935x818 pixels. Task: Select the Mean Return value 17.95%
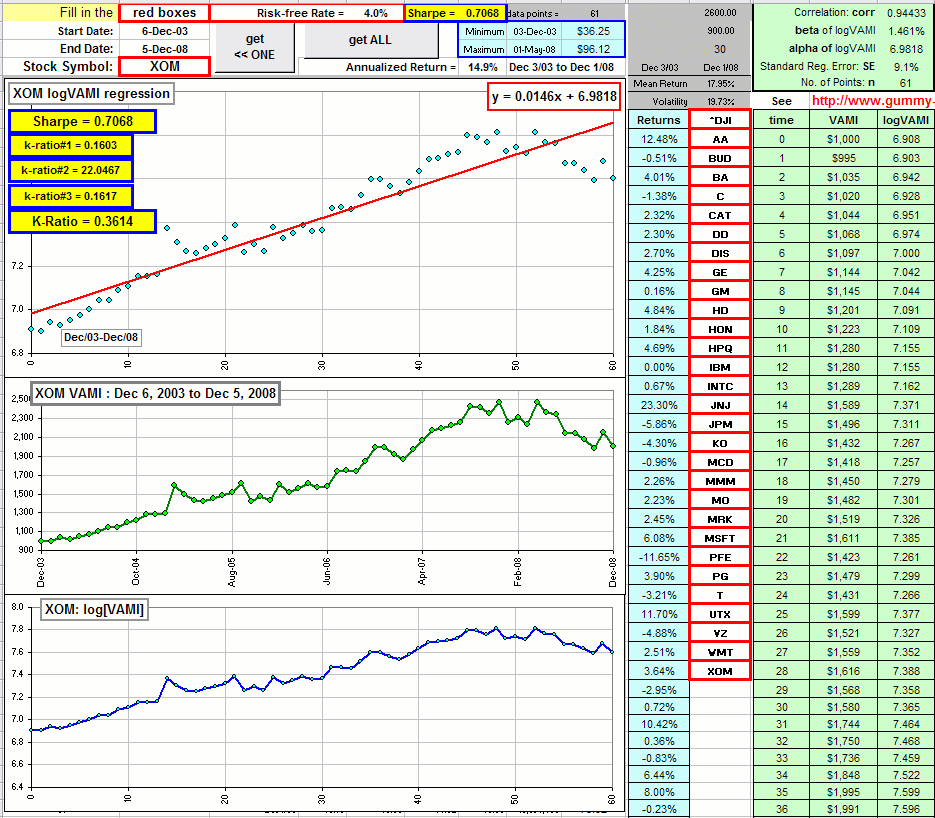tap(720, 84)
